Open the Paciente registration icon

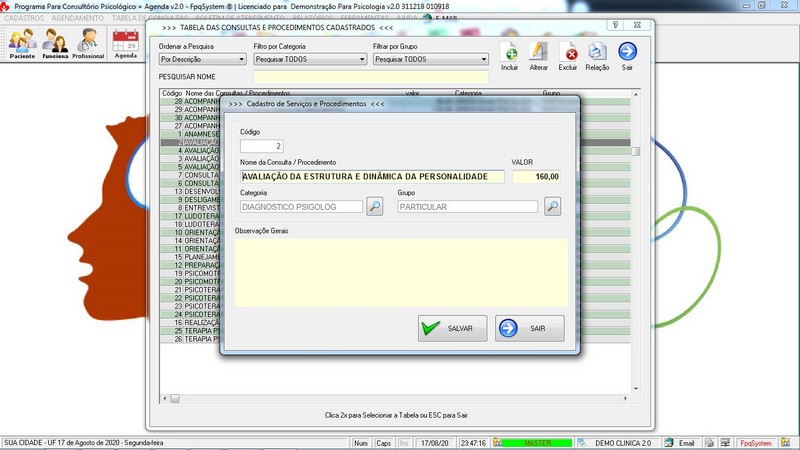tap(22, 43)
